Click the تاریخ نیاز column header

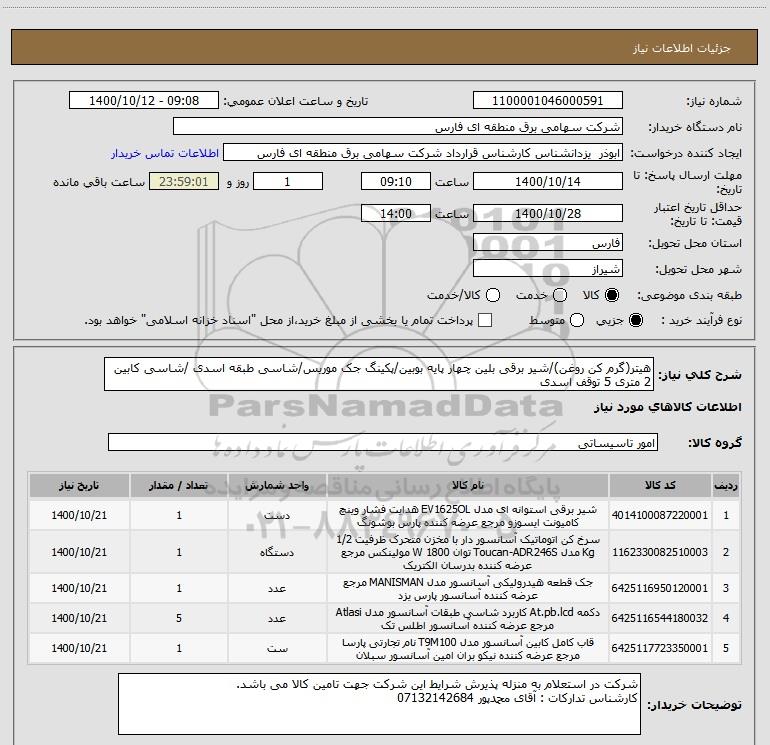79,486
